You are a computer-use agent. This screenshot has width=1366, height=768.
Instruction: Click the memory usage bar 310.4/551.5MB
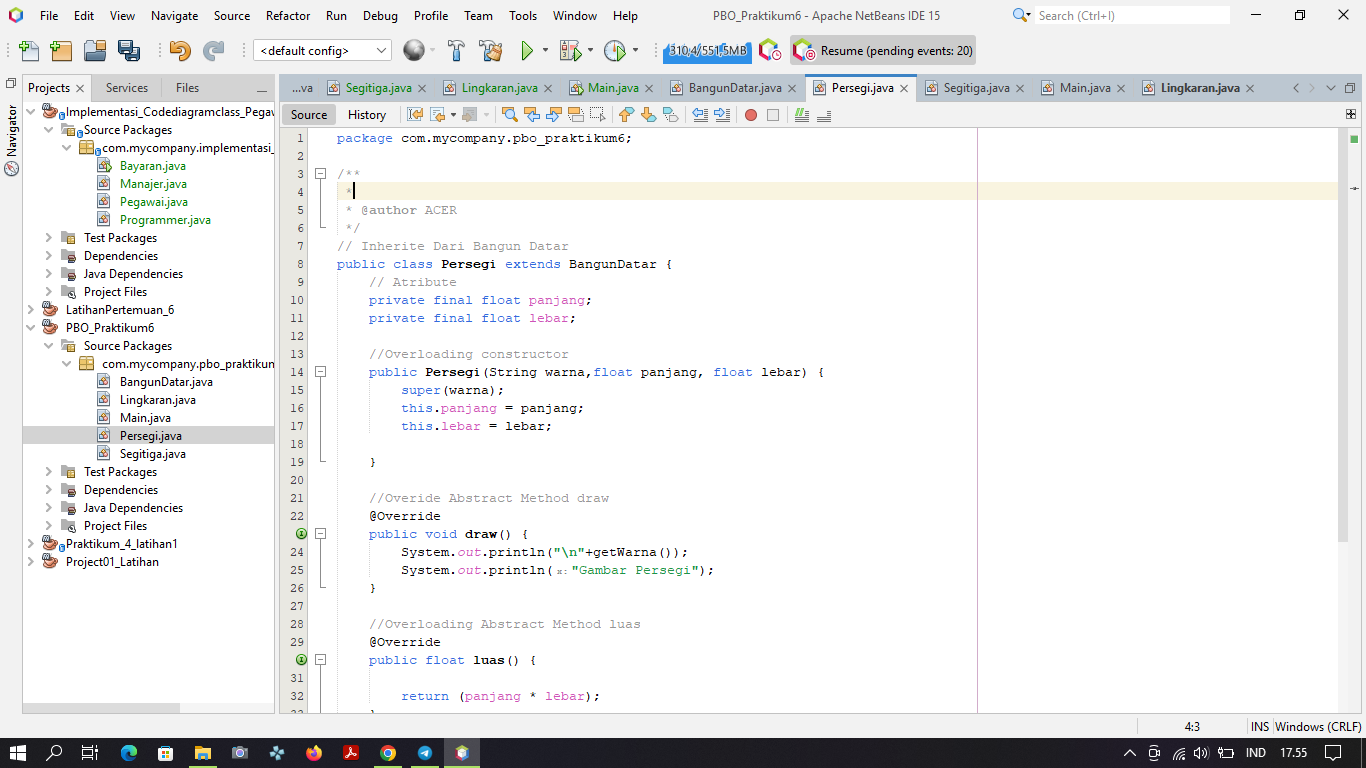[707, 51]
